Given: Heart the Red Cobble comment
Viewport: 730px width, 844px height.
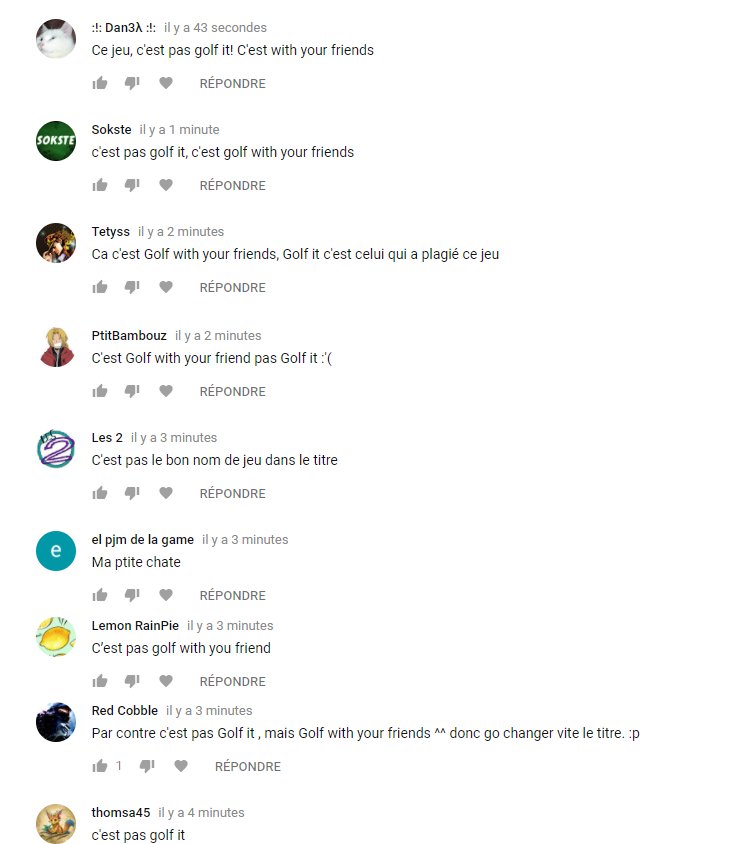Looking at the screenshot, I should point(181,766).
